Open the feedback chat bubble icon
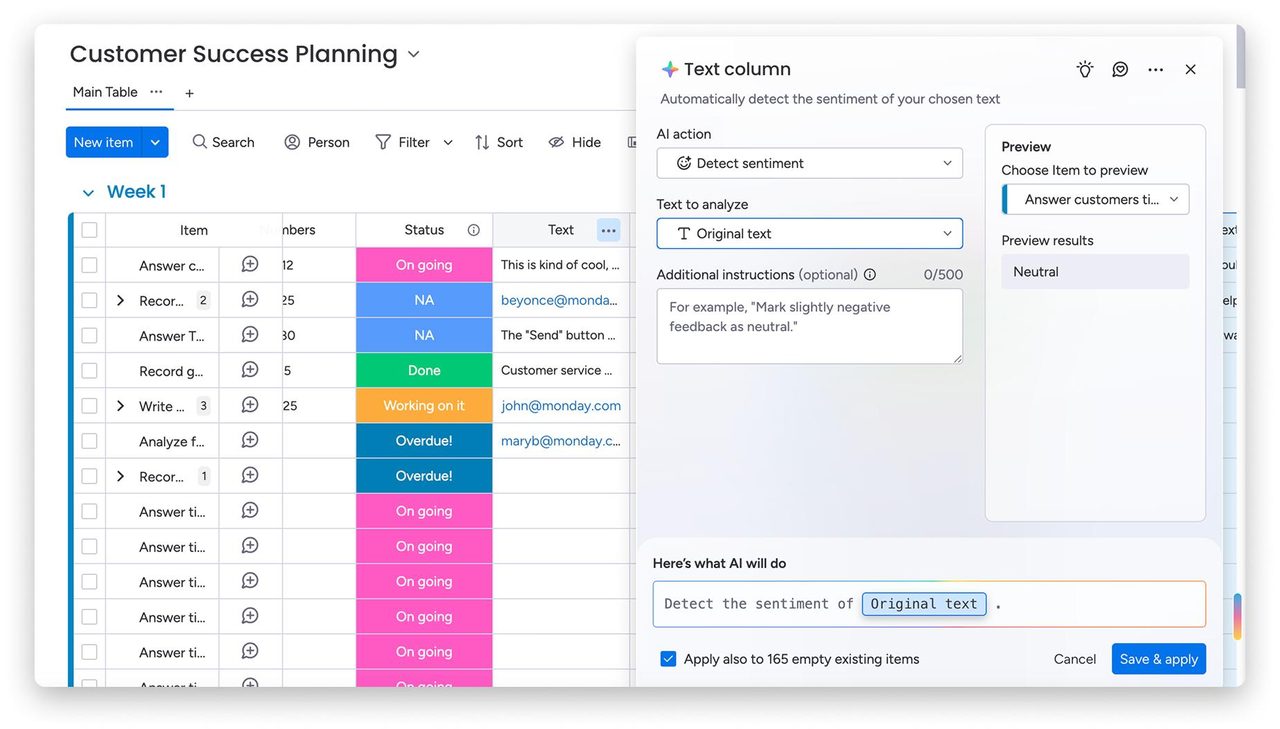Screen dimensions: 1280x729 tap(1120, 69)
